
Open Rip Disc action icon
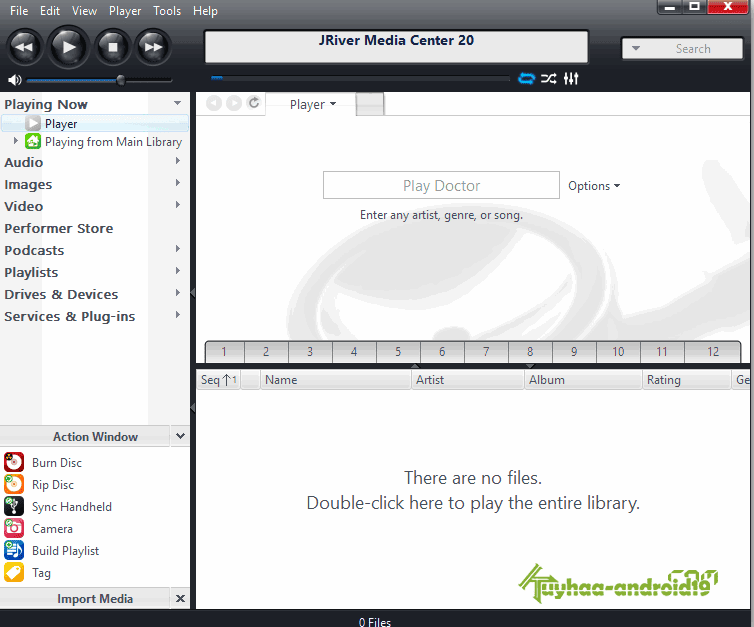(14, 484)
